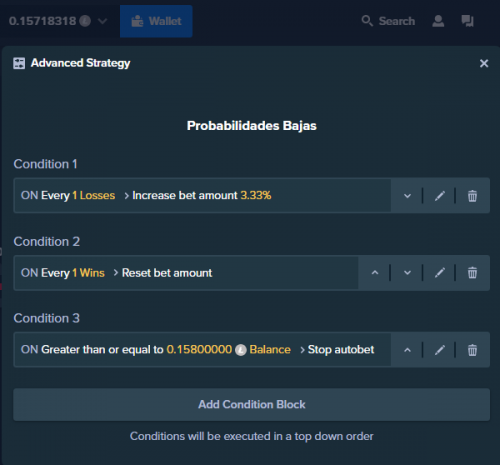Move Condition 2 down with chevron

407,273
